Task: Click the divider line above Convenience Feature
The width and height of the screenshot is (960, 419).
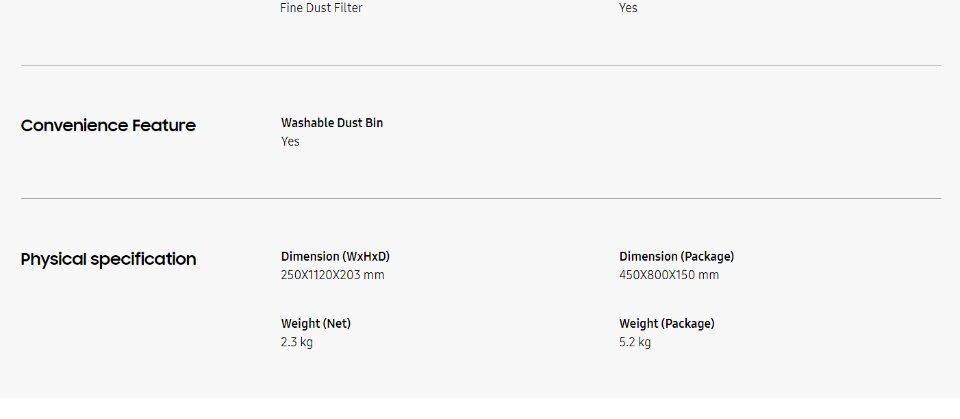Action: [x=481, y=66]
